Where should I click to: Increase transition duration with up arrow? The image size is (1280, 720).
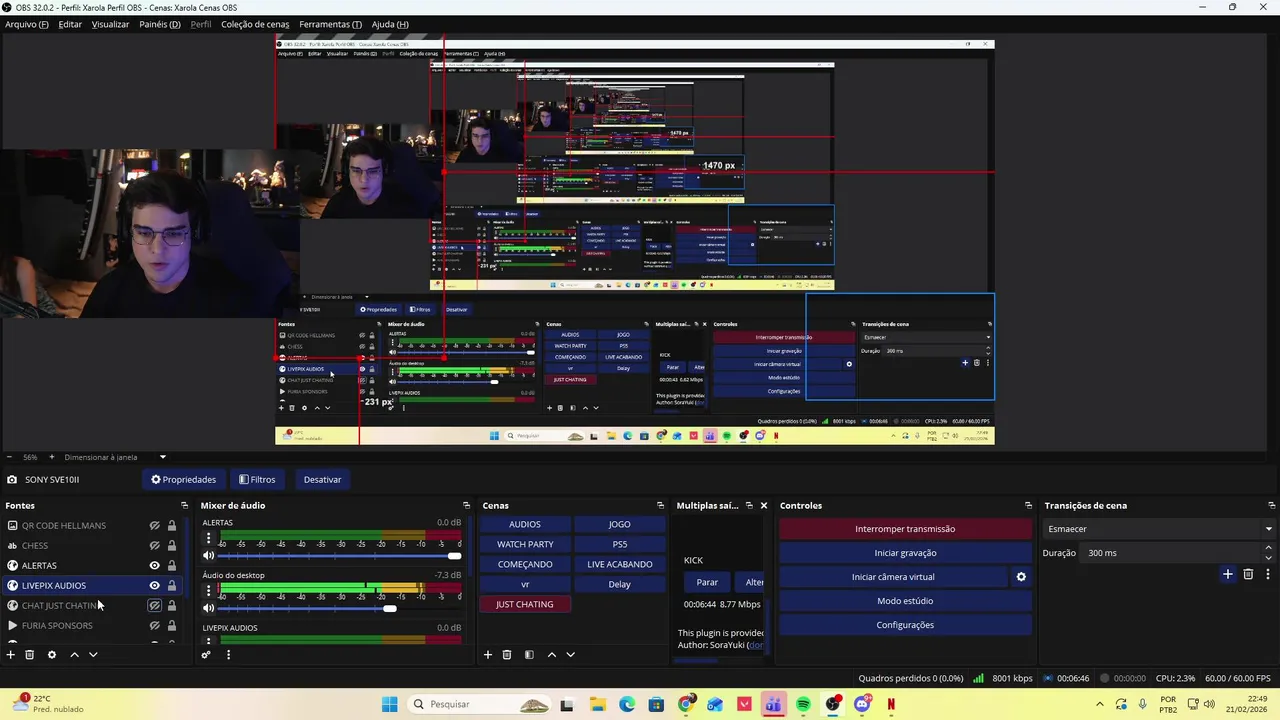(1268, 548)
